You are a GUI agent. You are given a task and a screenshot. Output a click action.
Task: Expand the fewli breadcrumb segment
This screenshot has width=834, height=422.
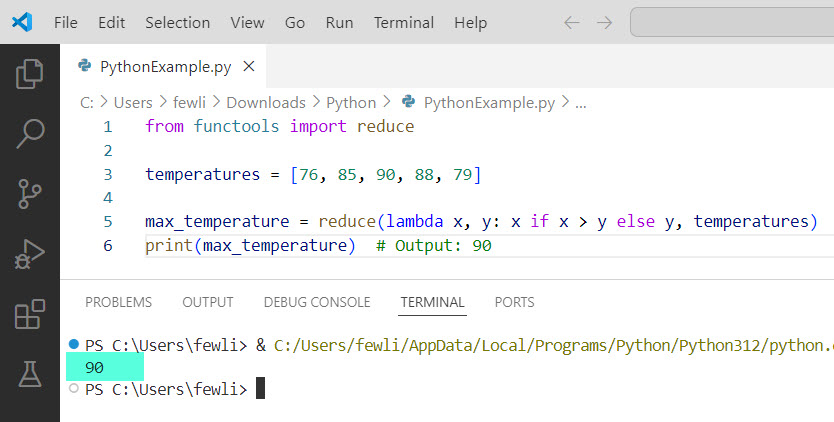click(189, 102)
